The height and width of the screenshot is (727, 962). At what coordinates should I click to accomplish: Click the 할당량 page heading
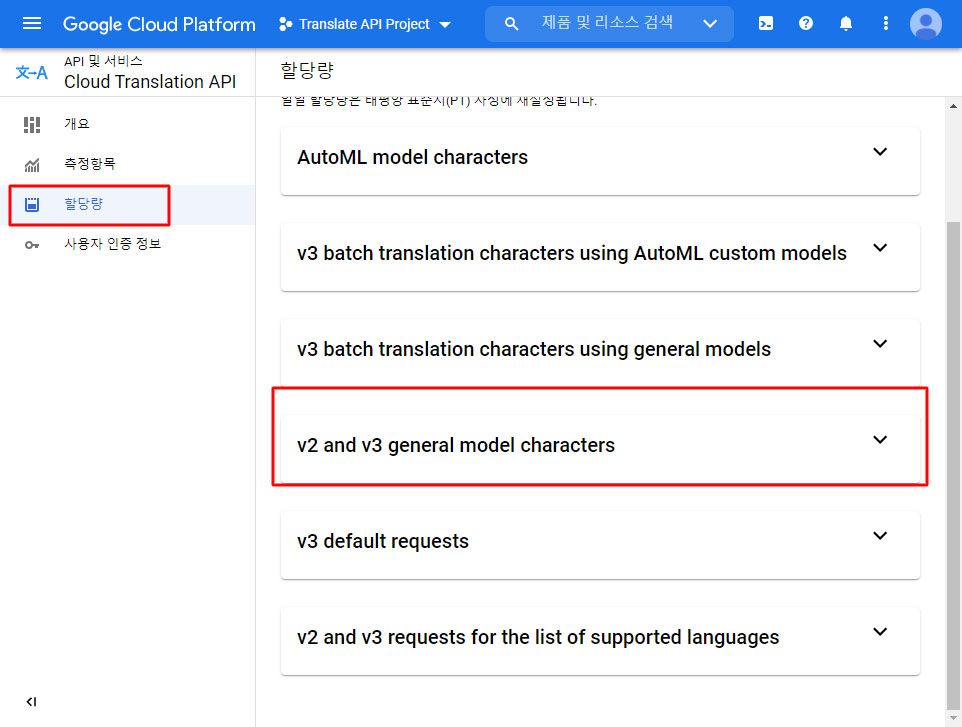(307, 70)
